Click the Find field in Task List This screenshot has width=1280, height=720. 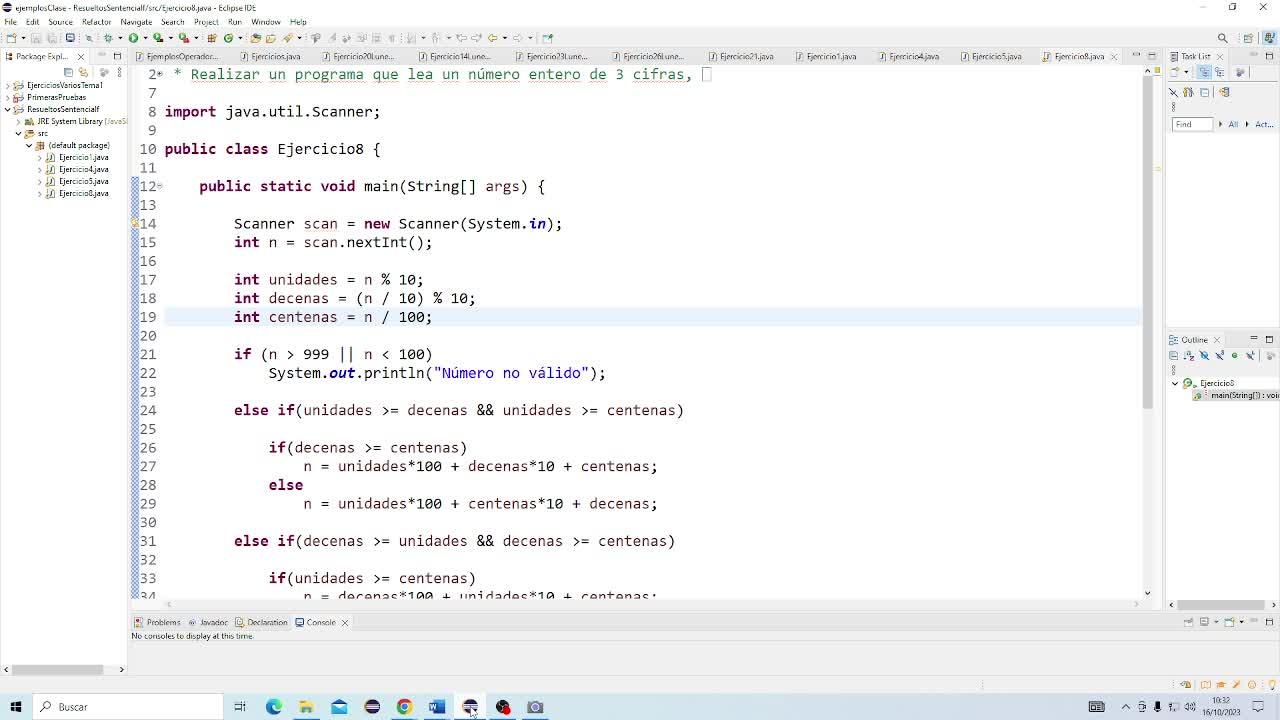click(1191, 124)
